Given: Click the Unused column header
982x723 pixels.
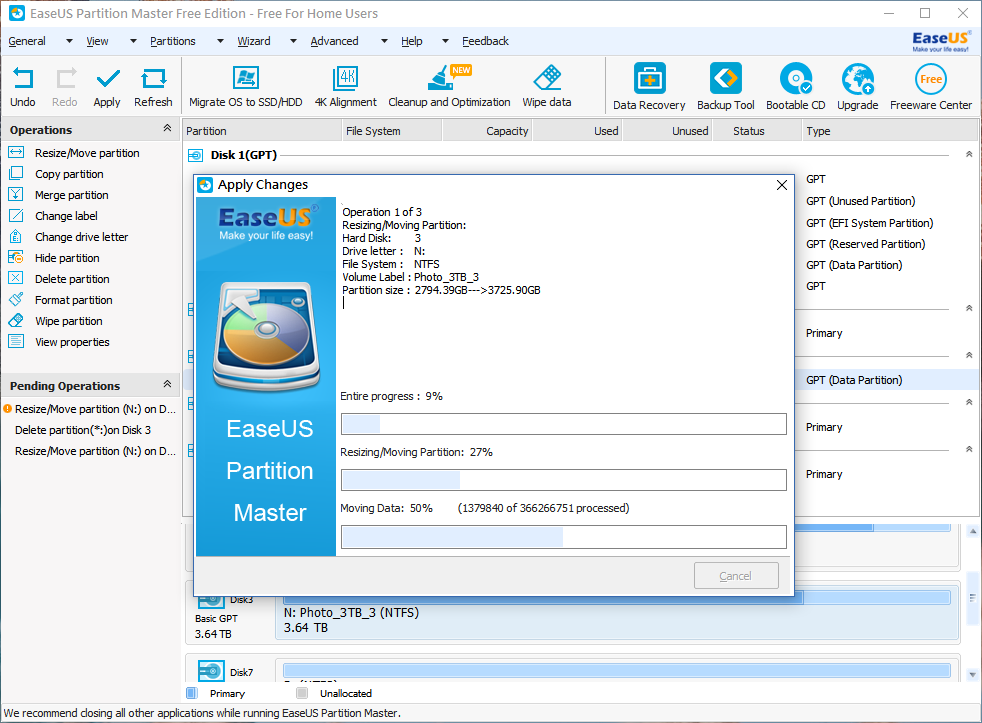Looking at the screenshot, I should [667, 131].
